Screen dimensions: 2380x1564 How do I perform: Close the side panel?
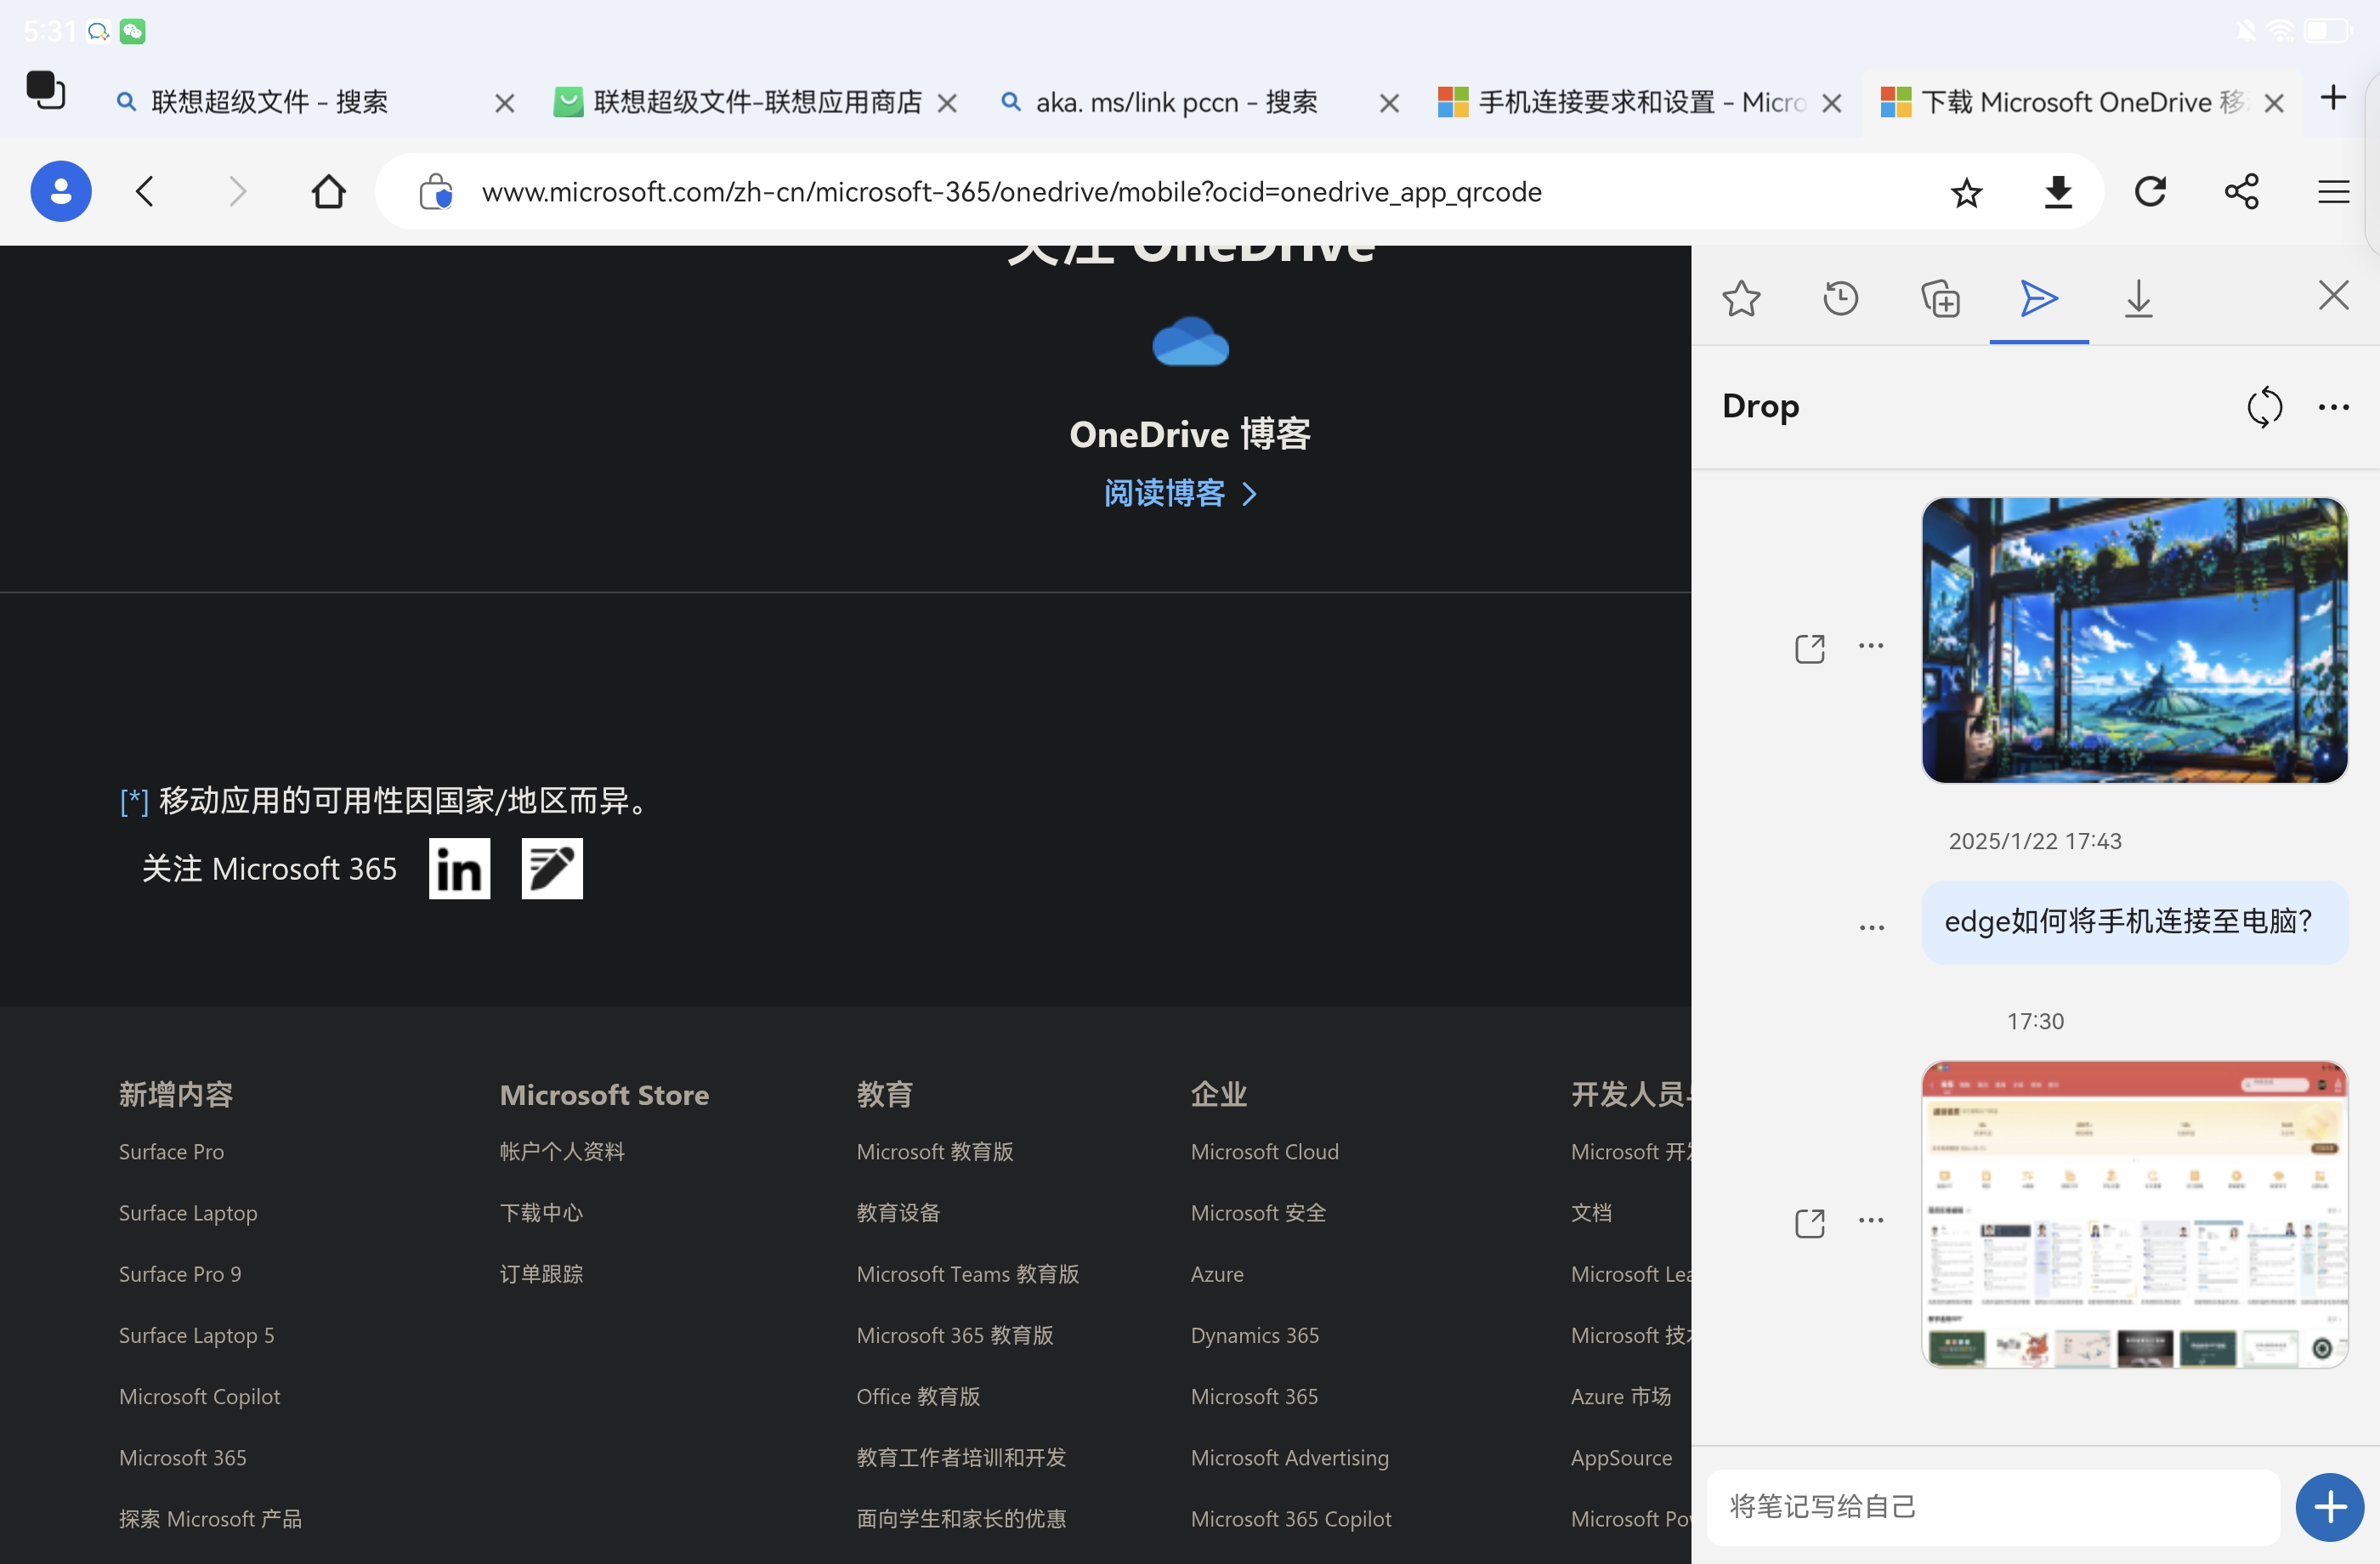point(2333,295)
